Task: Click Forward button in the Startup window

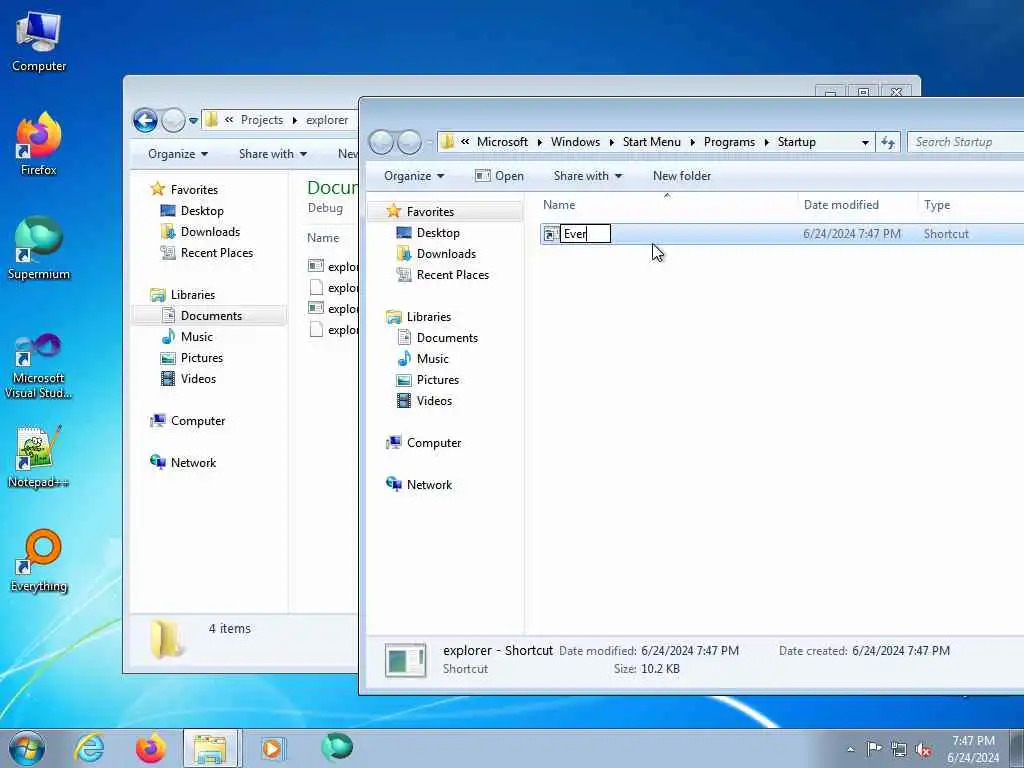Action: (x=409, y=142)
